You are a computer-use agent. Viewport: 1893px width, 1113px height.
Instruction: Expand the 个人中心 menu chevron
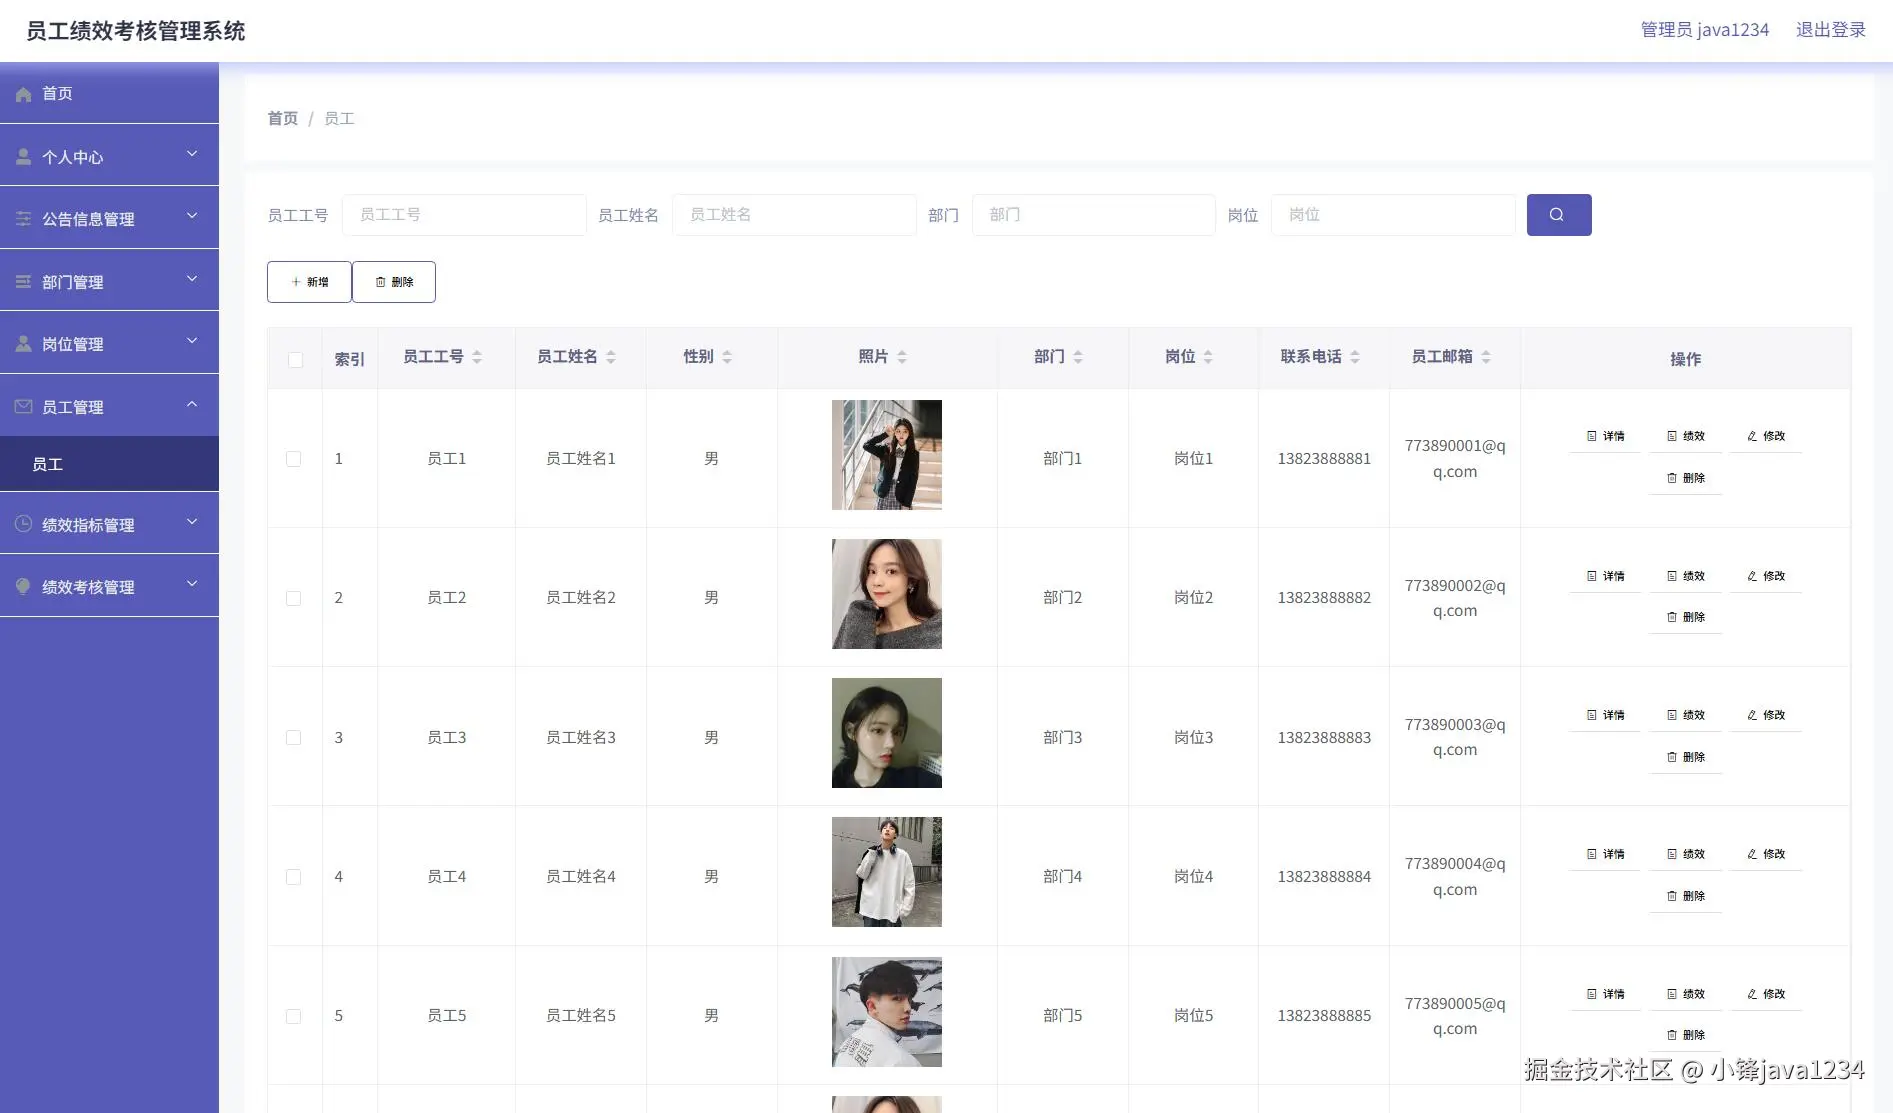coord(192,154)
